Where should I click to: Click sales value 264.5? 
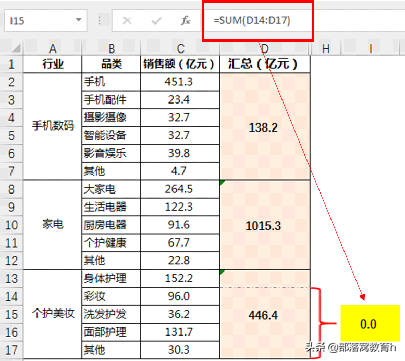click(180, 189)
